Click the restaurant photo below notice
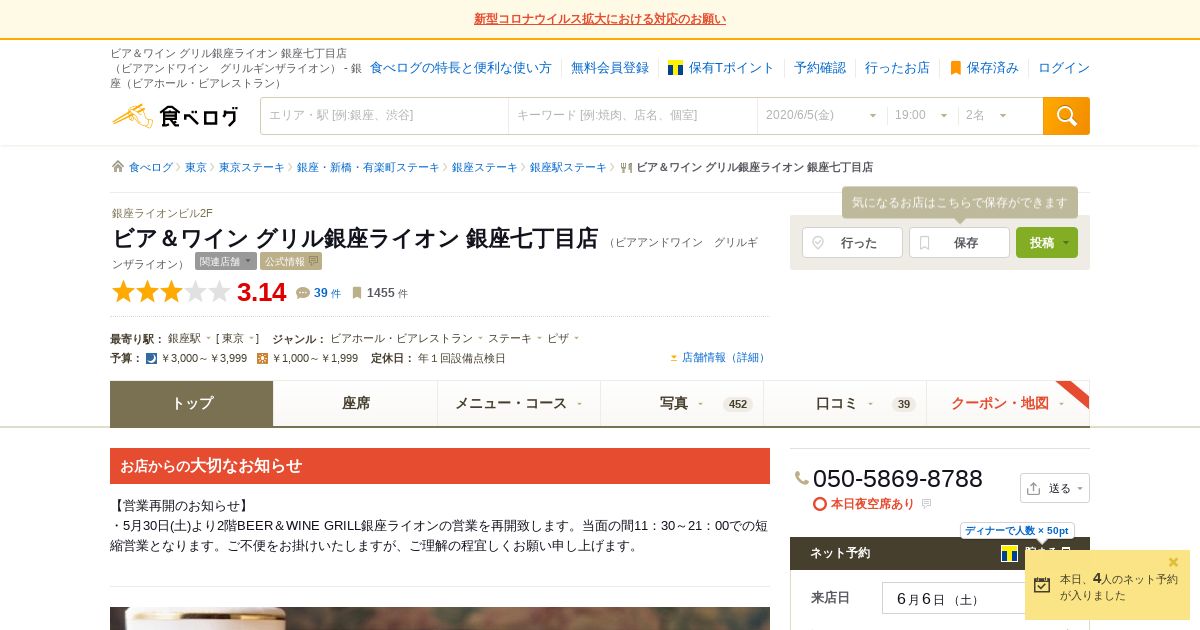The height and width of the screenshot is (630, 1200). pyautogui.click(x=440, y=618)
